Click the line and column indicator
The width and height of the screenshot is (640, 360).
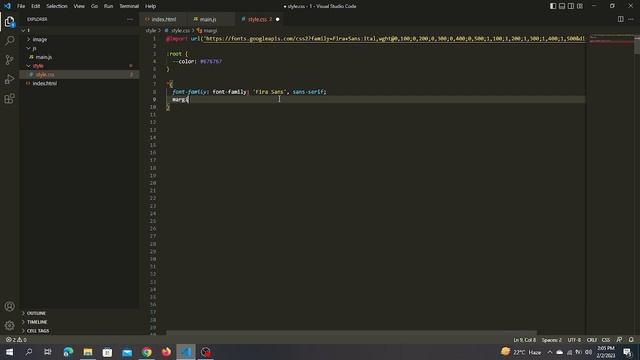[x=524, y=340]
